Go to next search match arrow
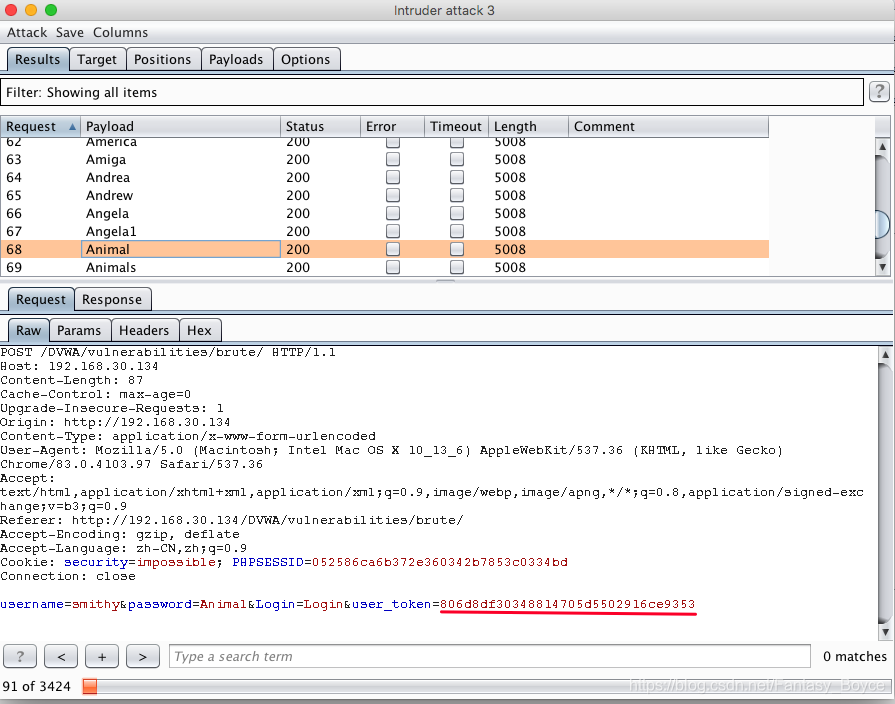The height and width of the screenshot is (704, 895). [x=143, y=656]
